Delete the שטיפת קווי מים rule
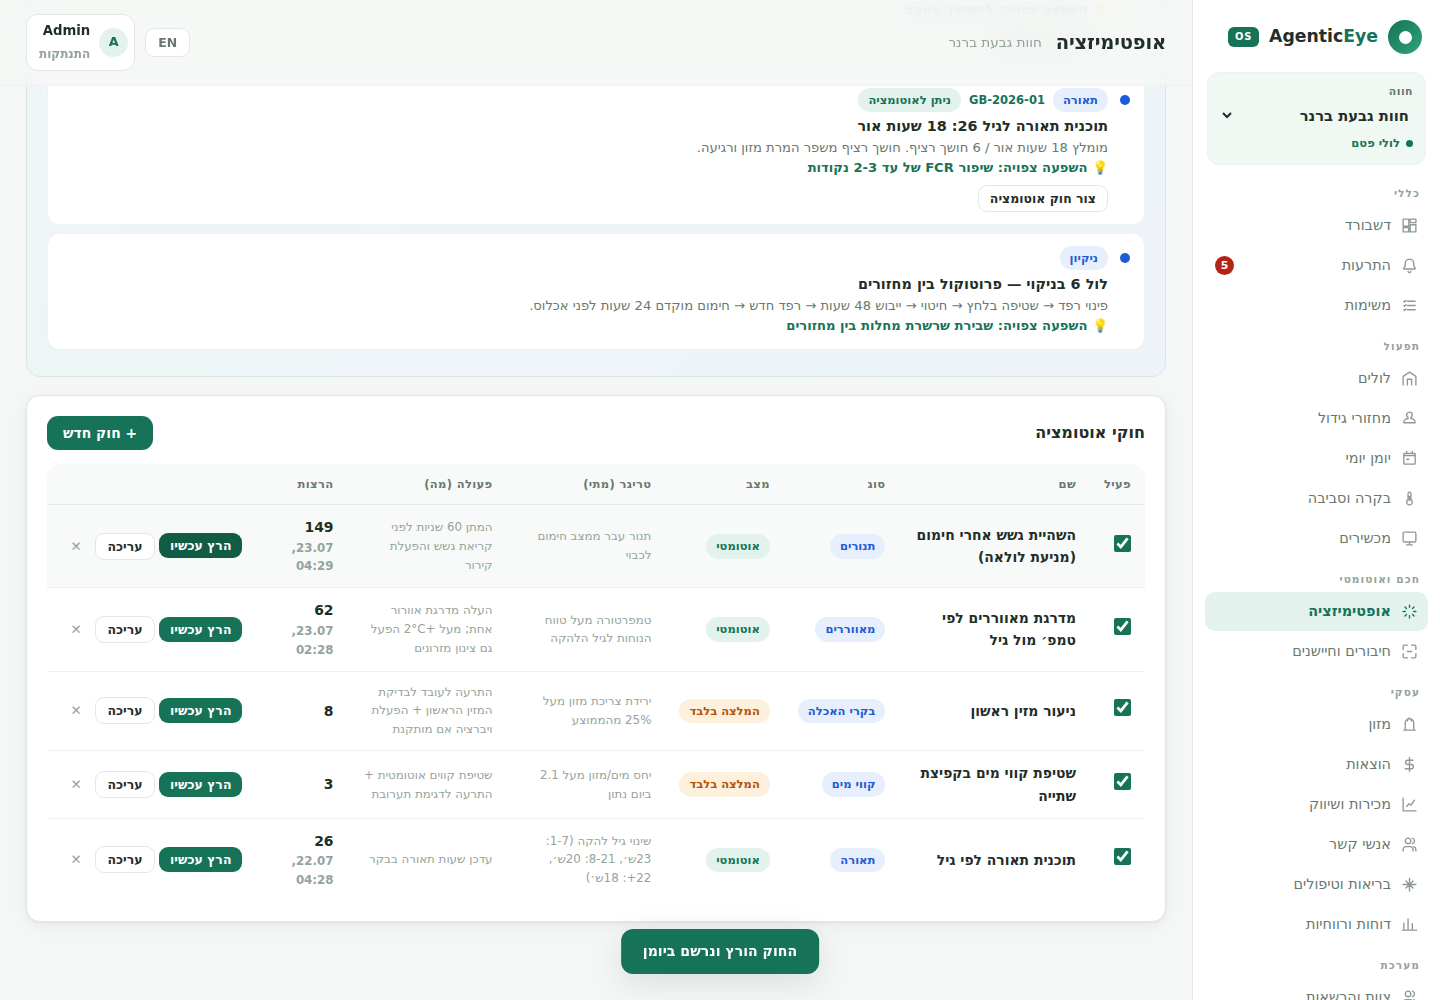This screenshot has width=1440, height=1000. point(76,784)
